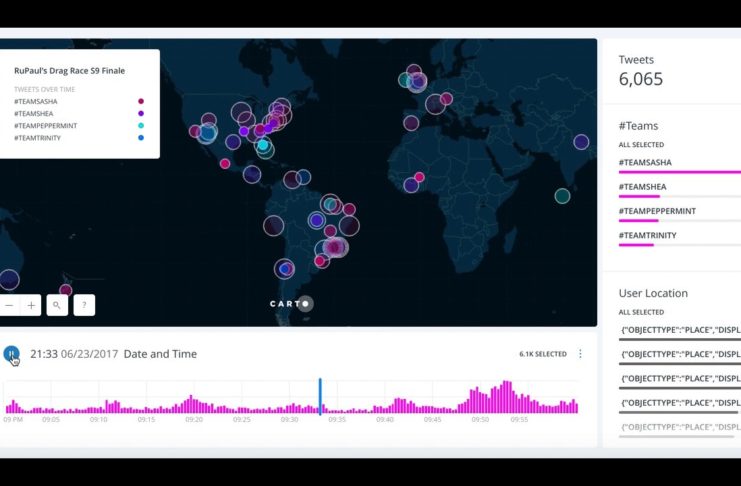The height and width of the screenshot is (486, 741).
Task: Click the User Location widget title
Action: 653,293
